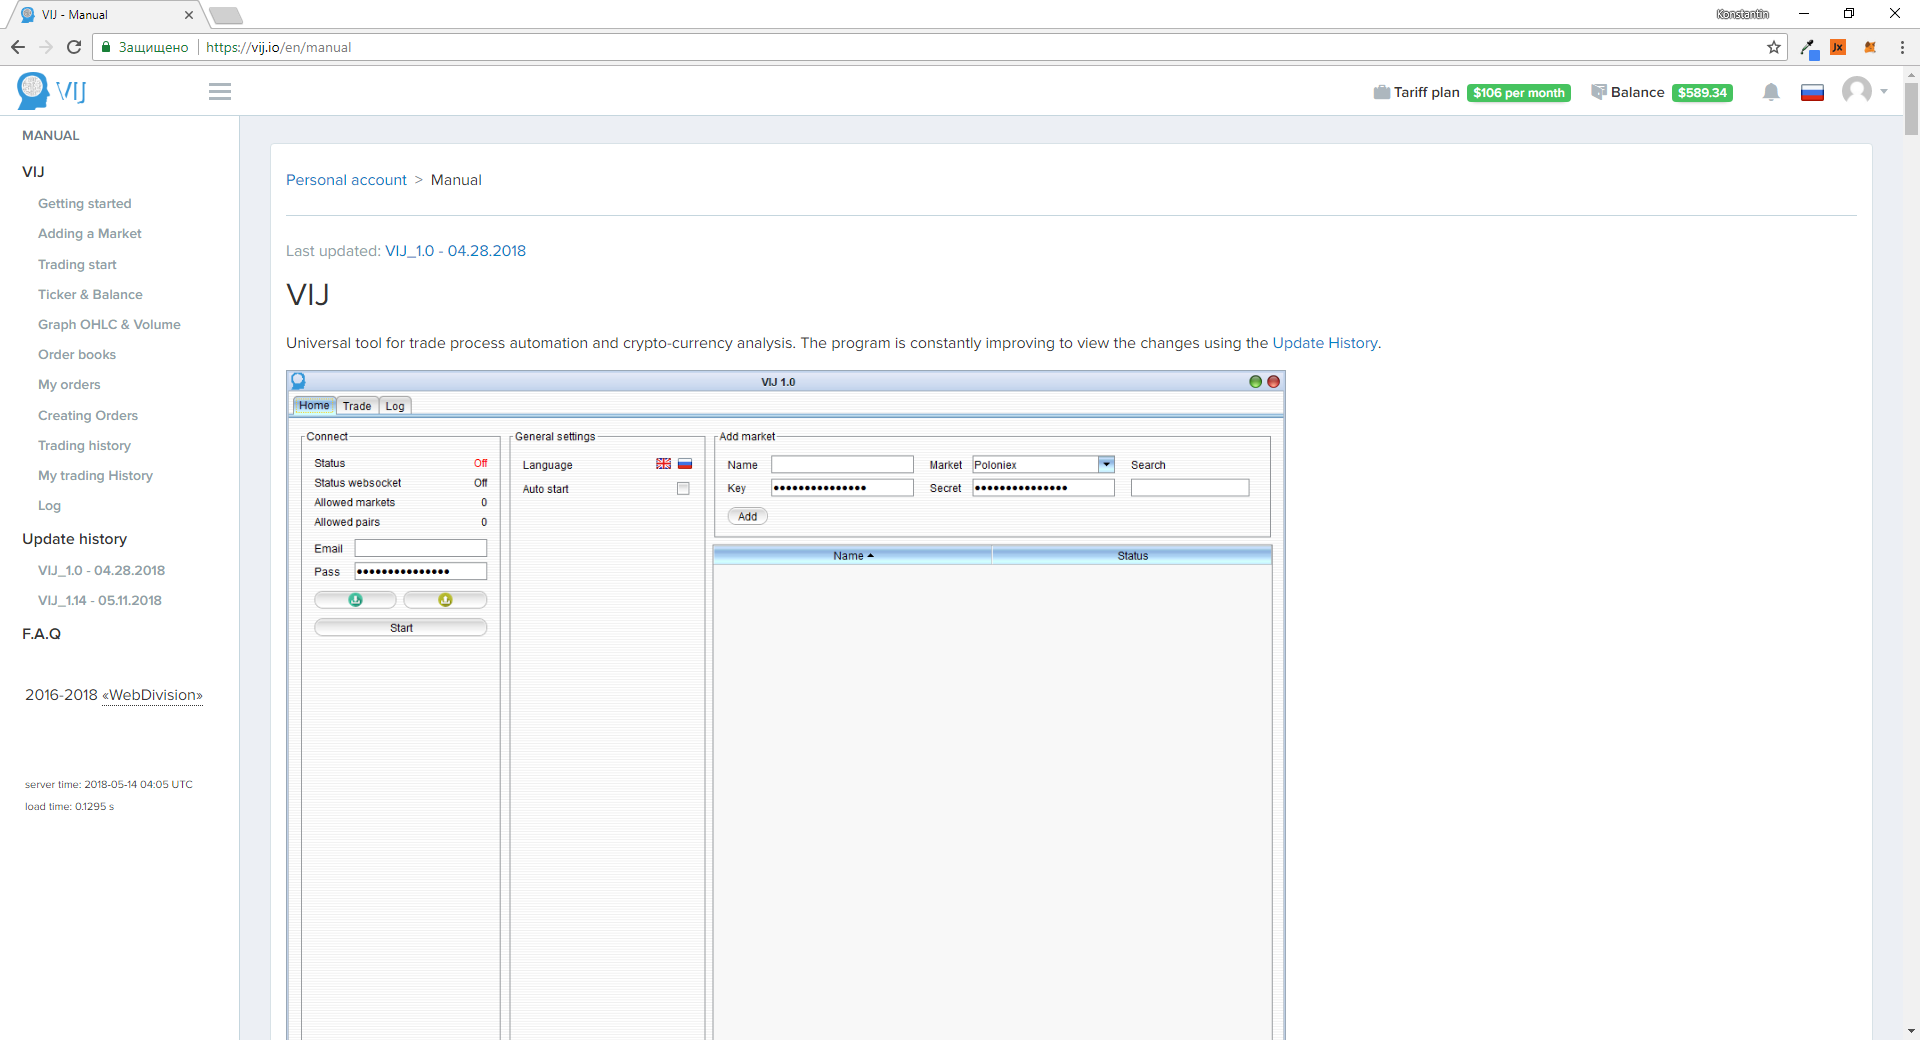Image resolution: width=1920 pixels, height=1040 pixels.
Task: Click the VIJ logo in header
Action: click(52, 91)
